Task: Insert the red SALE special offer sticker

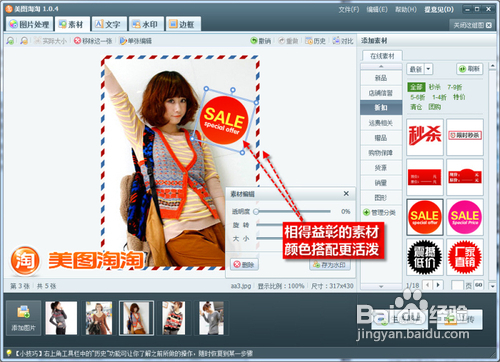Action: coord(425,217)
